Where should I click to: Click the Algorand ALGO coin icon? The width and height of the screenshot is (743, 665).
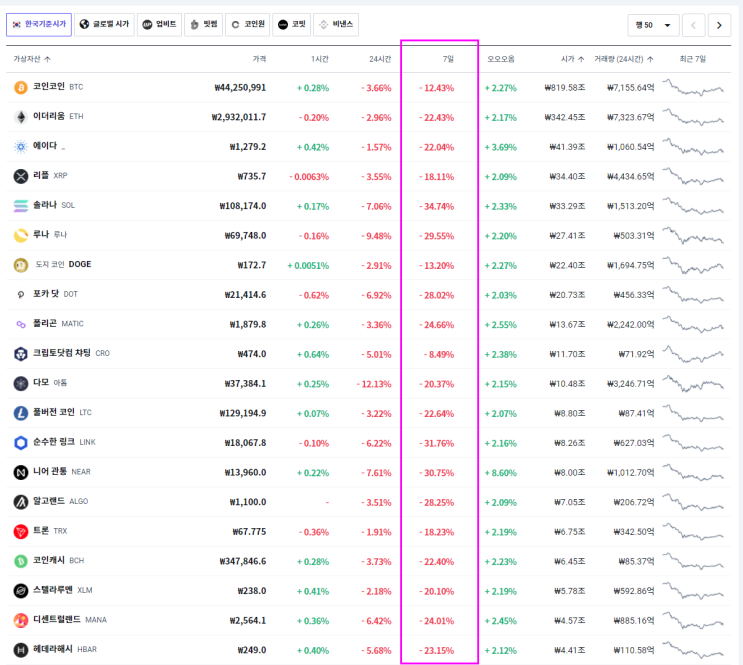click(x=20, y=502)
